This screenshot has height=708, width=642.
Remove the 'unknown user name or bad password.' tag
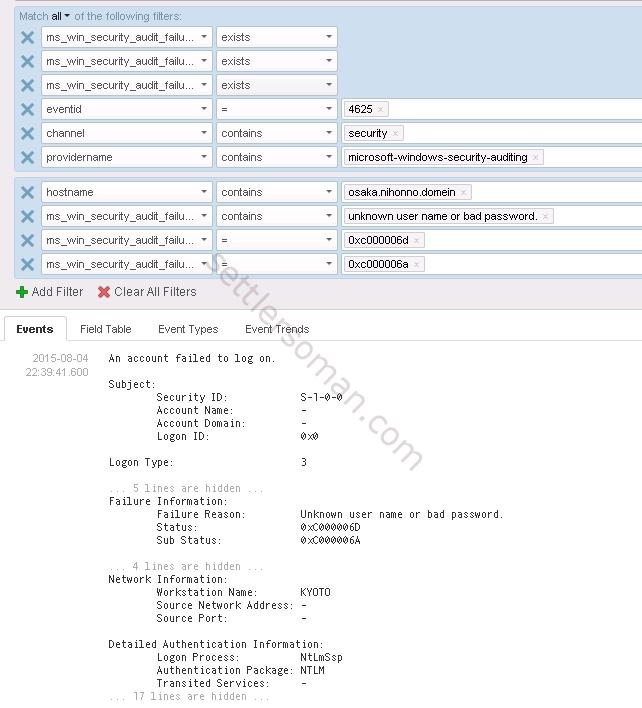point(545,216)
